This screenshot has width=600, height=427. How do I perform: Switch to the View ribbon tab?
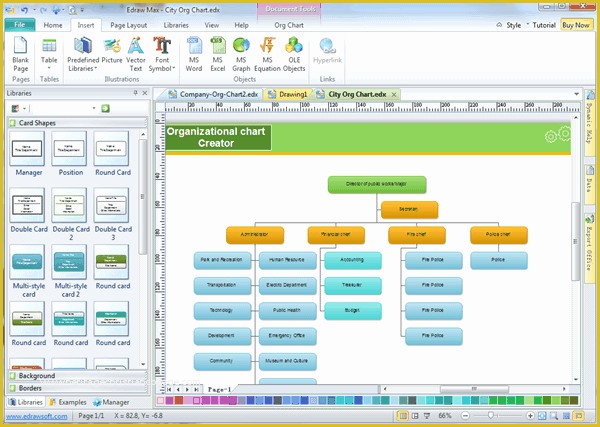click(211, 25)
